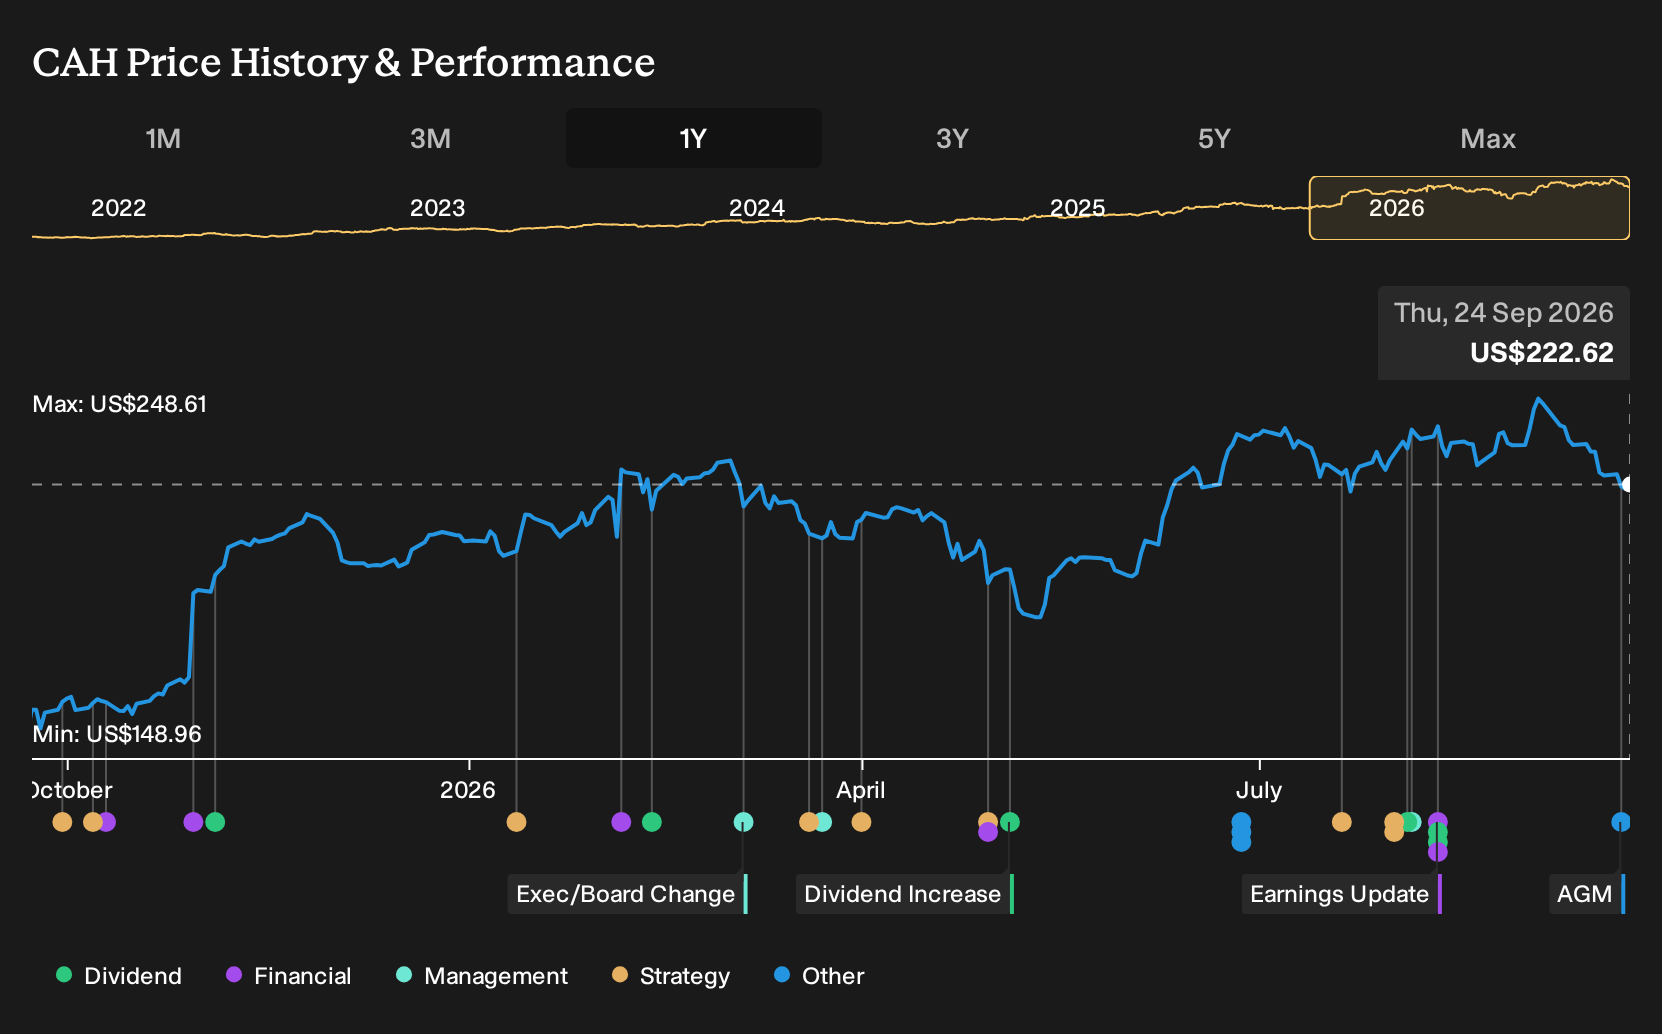
Task: Click the July axis label
Action: click(1259, 790)
